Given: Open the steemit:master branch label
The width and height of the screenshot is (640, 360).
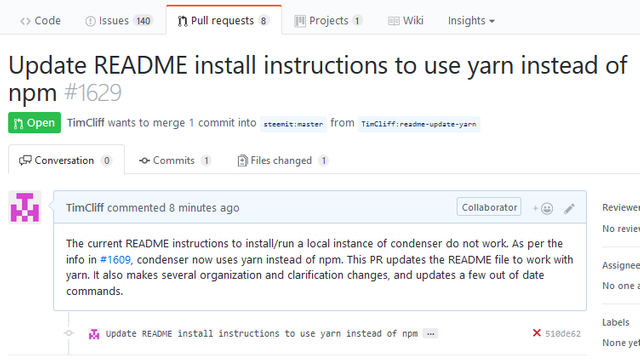Looking at the screenshot, I should click(x=293, y=124).
